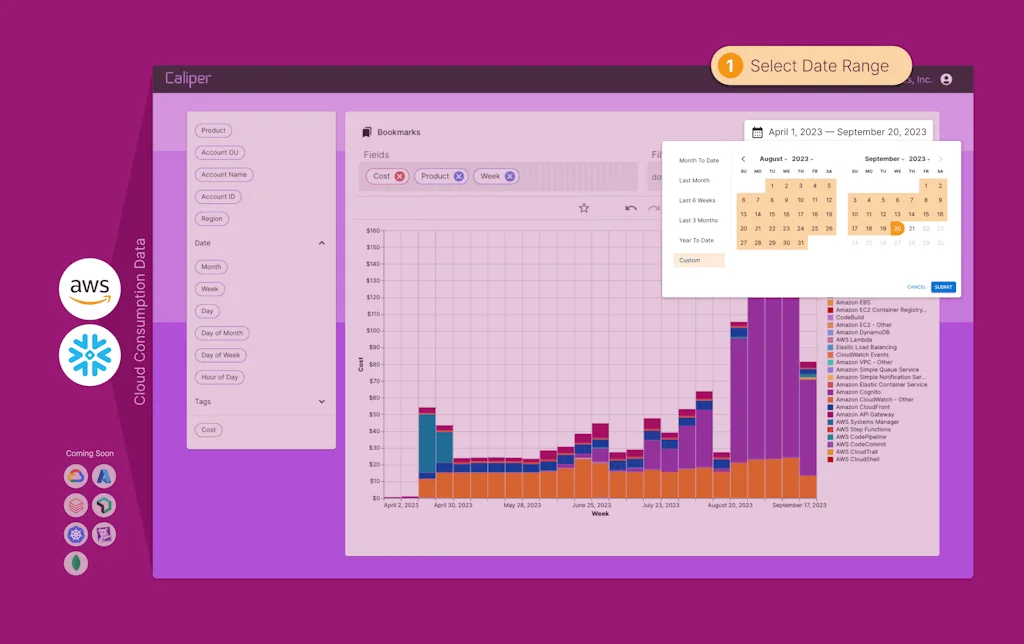Collapse the Date section in the sidebar

[x=321, y=242]
